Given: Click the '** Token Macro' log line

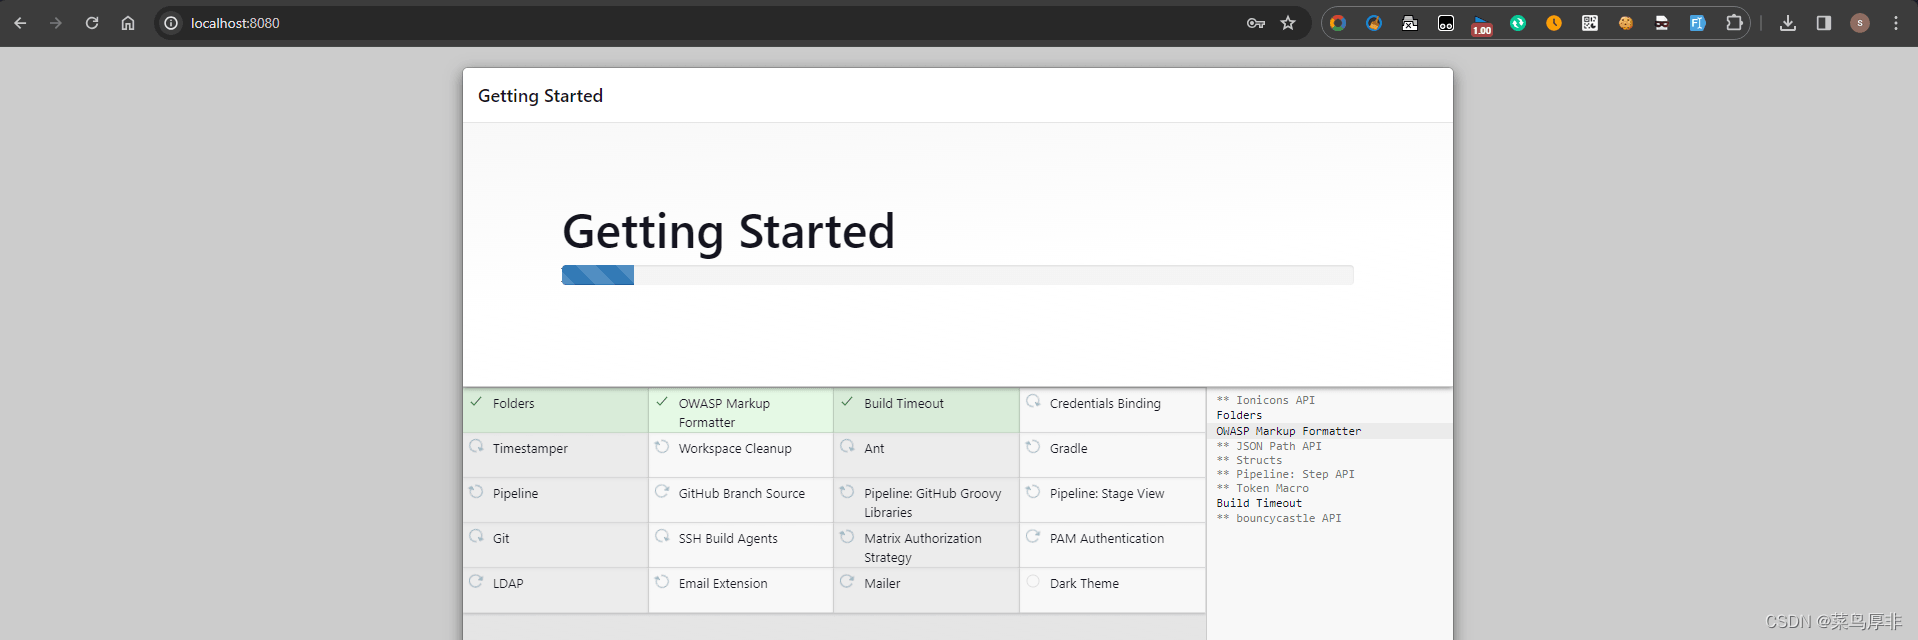Looking at the screenshot, I should [1262, 488].
